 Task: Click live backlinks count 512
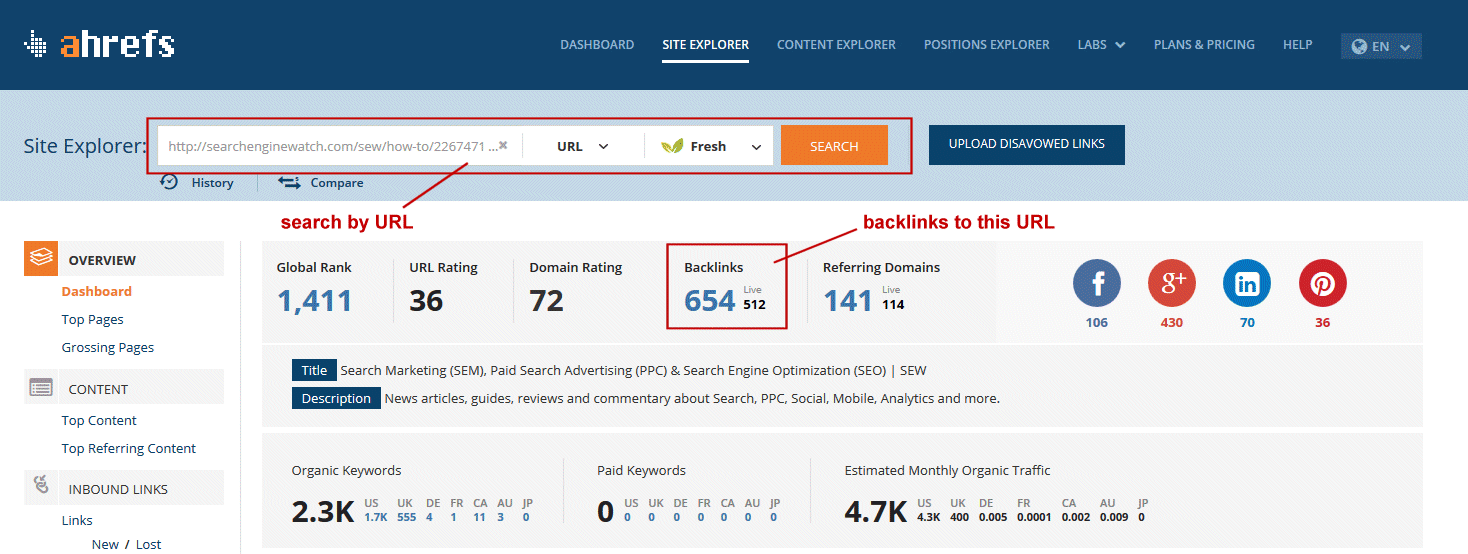(x=755, y=304)
